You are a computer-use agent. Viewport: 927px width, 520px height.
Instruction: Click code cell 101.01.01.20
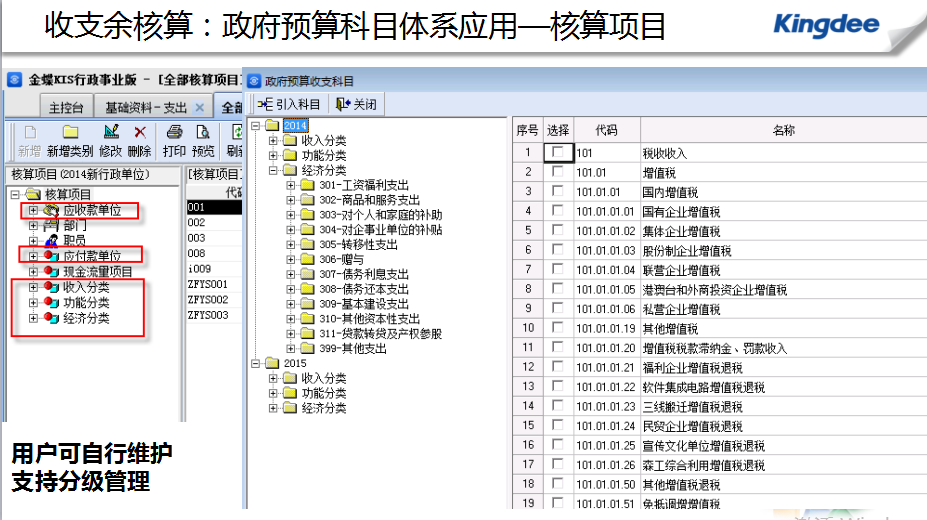pyautogui.click(x=606, y=348)
